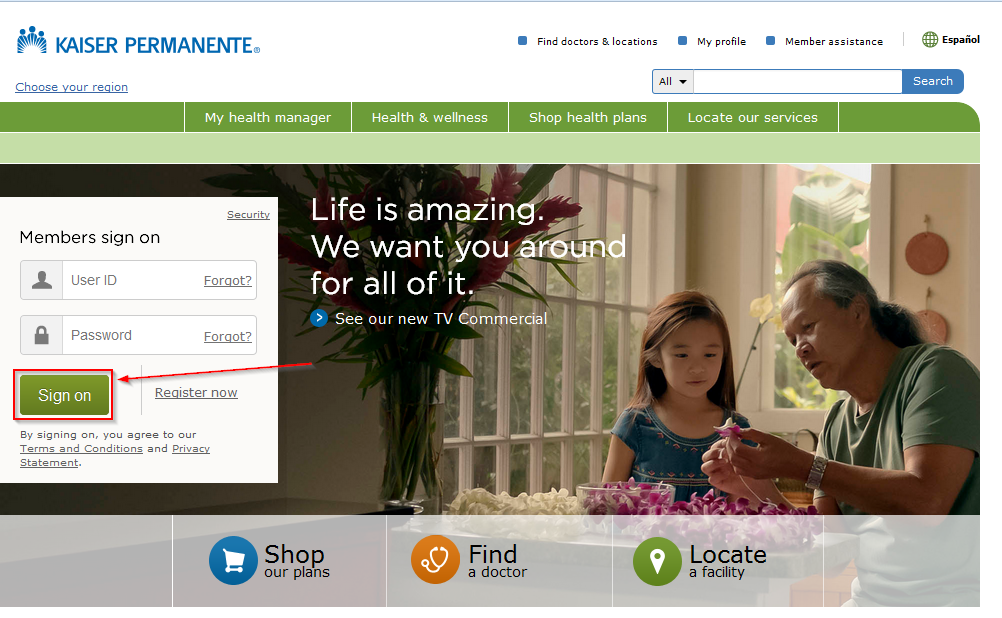Click Forgot? link for User ID
This screenshot has width=1002, height=618.
227,281
